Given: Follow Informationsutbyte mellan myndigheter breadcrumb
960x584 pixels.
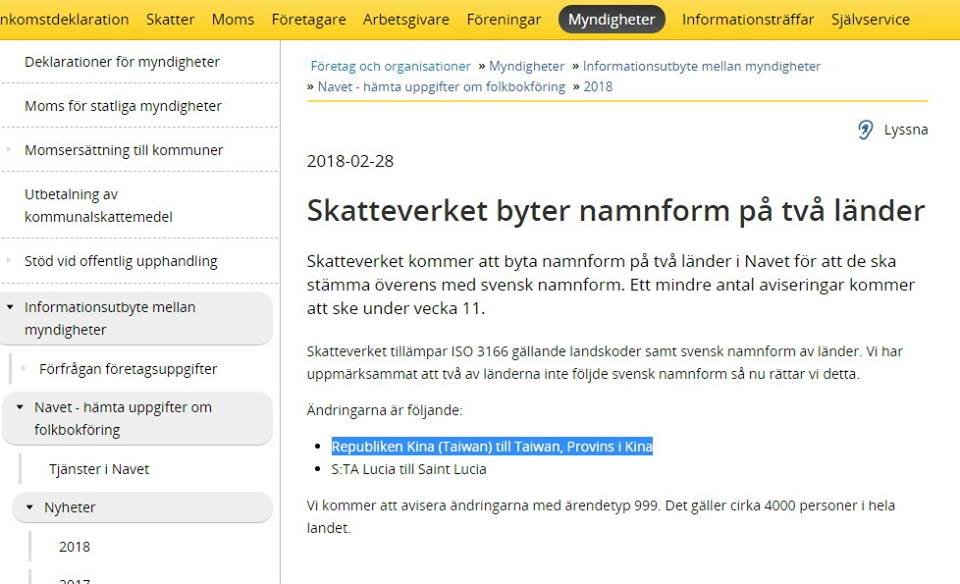Looking at the screenshot, I should tap(702, 66).
